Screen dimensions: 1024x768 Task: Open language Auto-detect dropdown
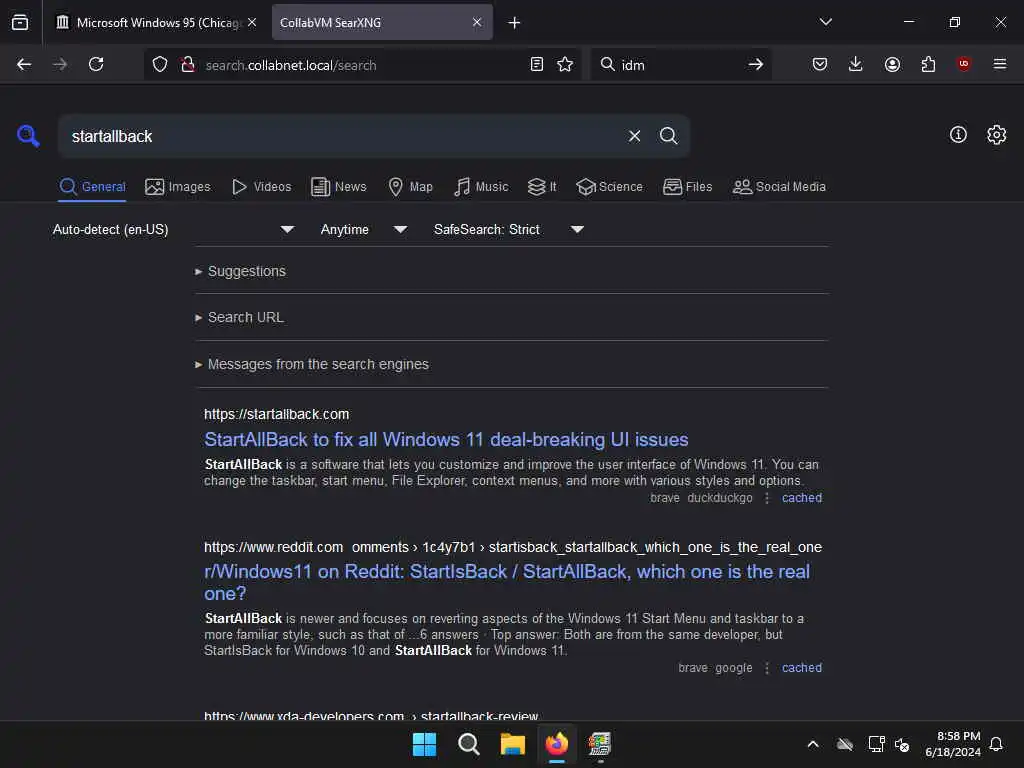coord(173,229)
